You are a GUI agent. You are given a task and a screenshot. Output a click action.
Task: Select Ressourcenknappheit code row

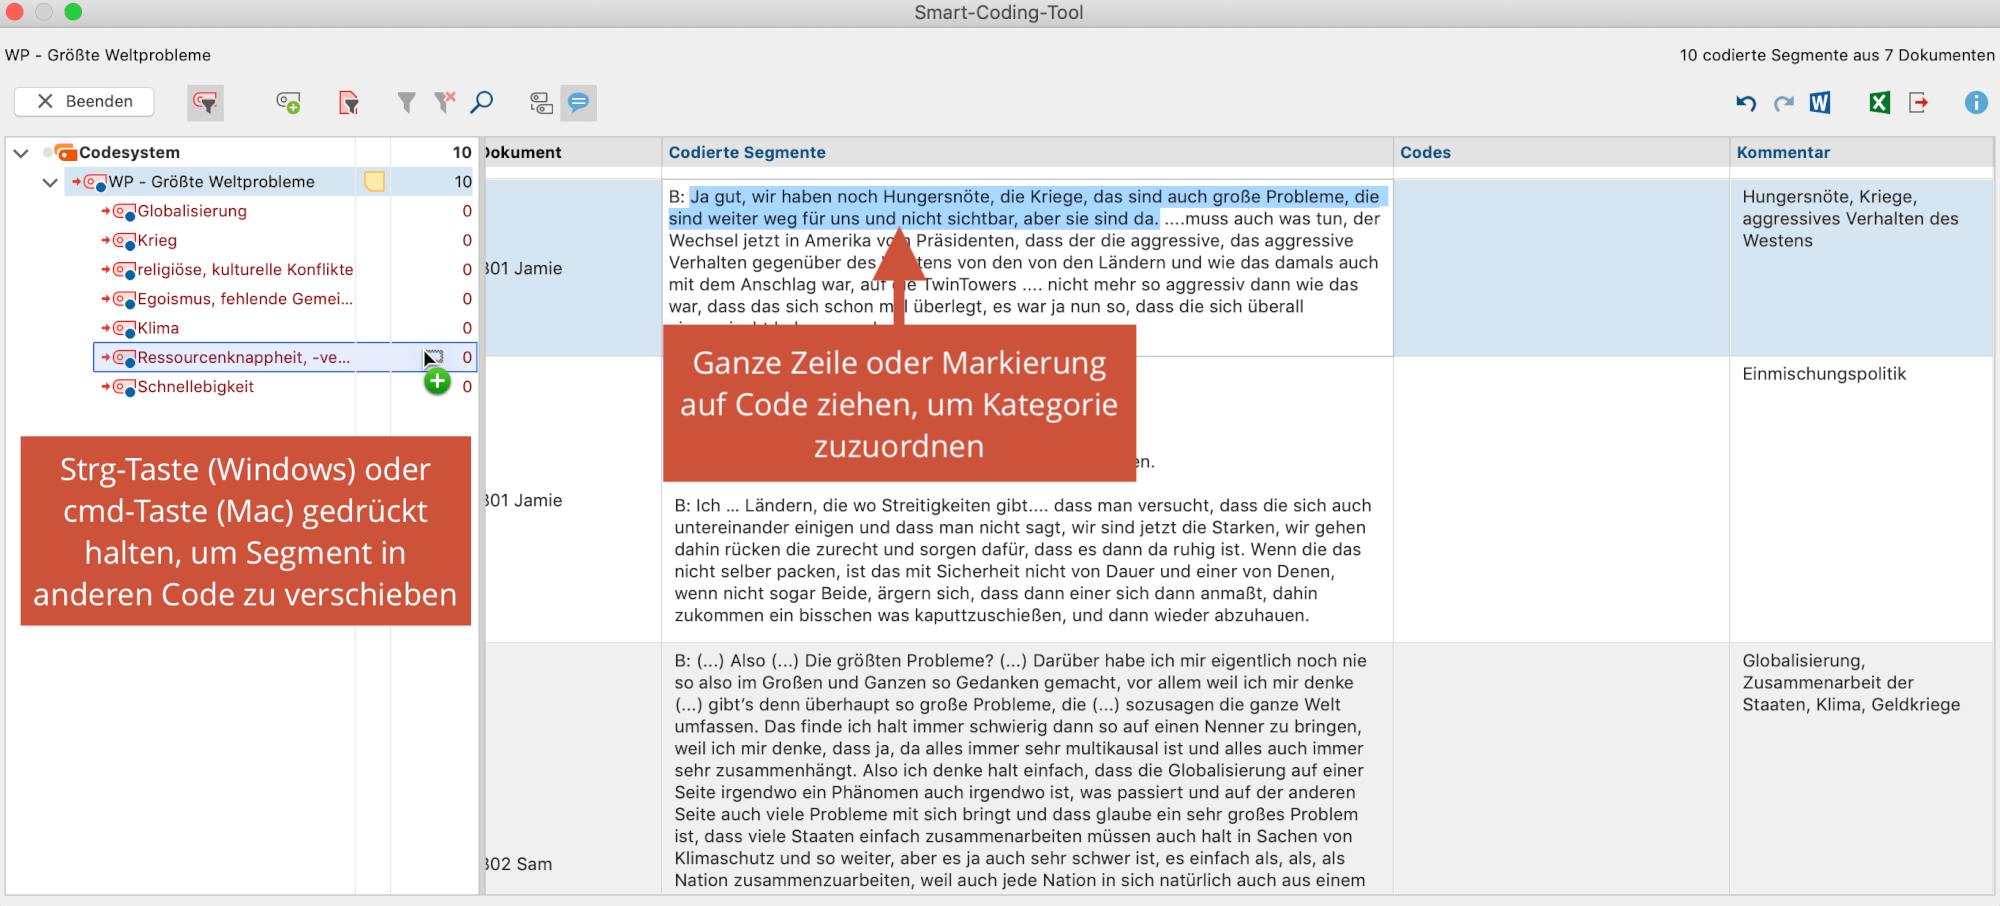pyautogui.click(x=285, y=357)
